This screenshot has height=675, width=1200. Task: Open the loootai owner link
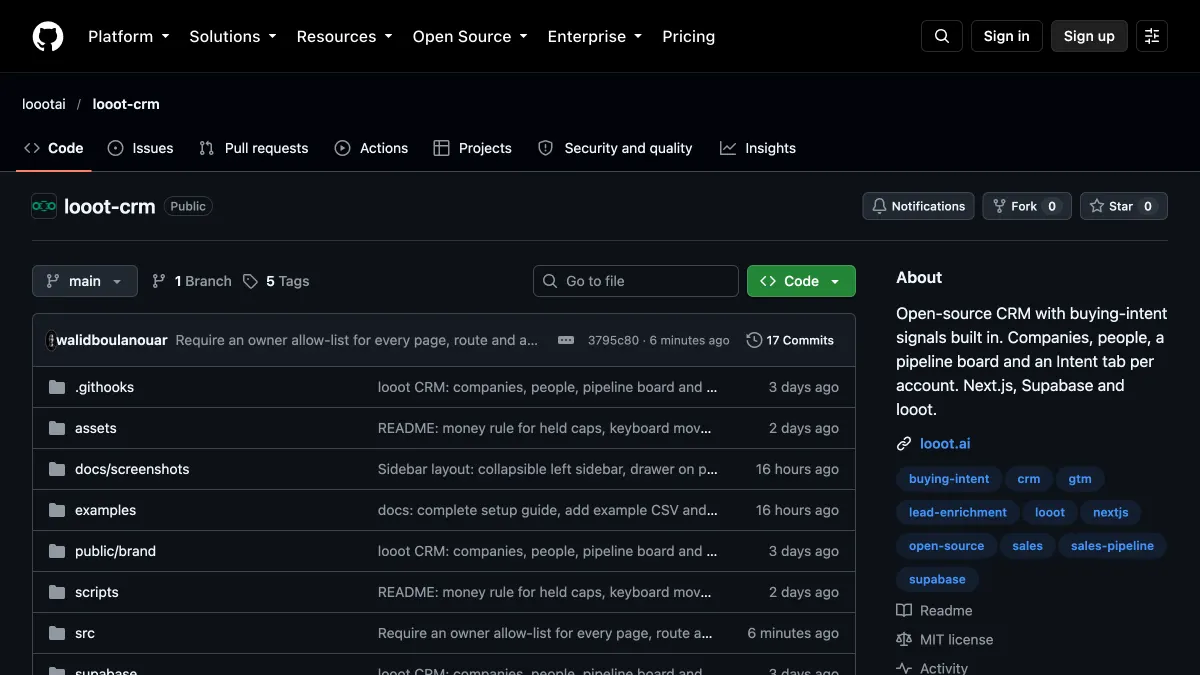pos(44,104)
